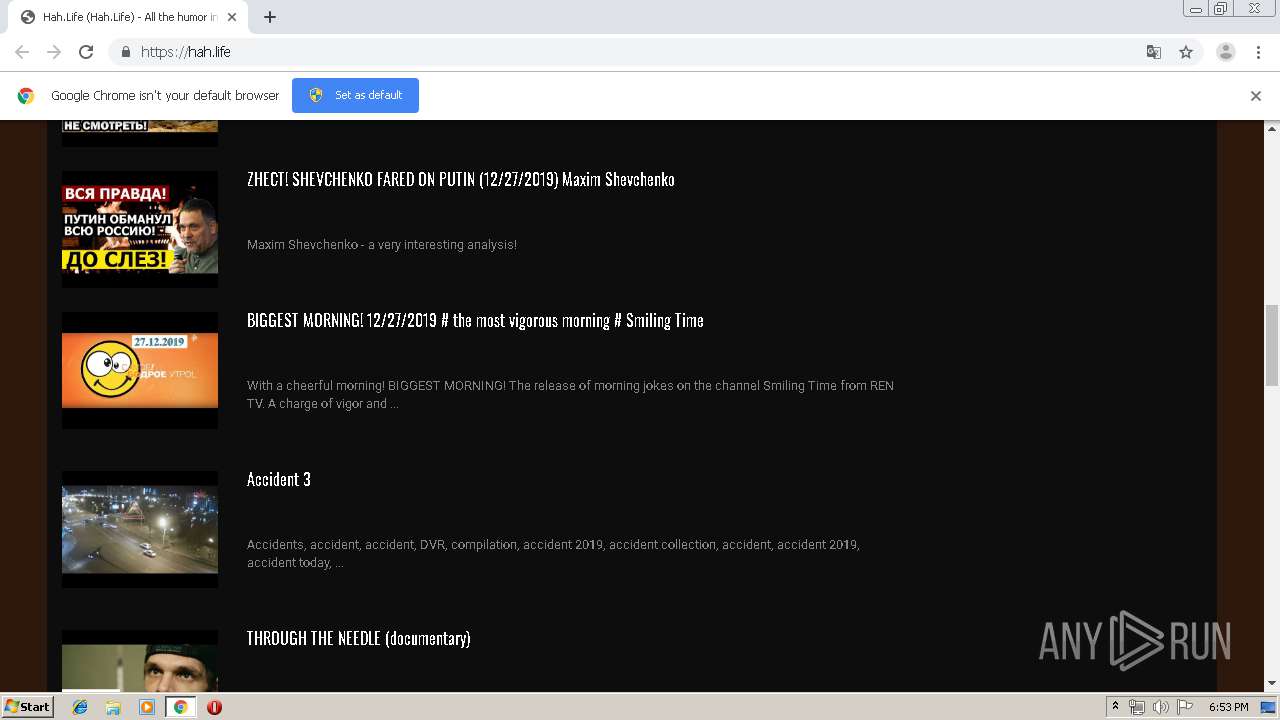Open the Windows Start menu
This screenshot has width=1280, height=720.
(x=28, y=706)
